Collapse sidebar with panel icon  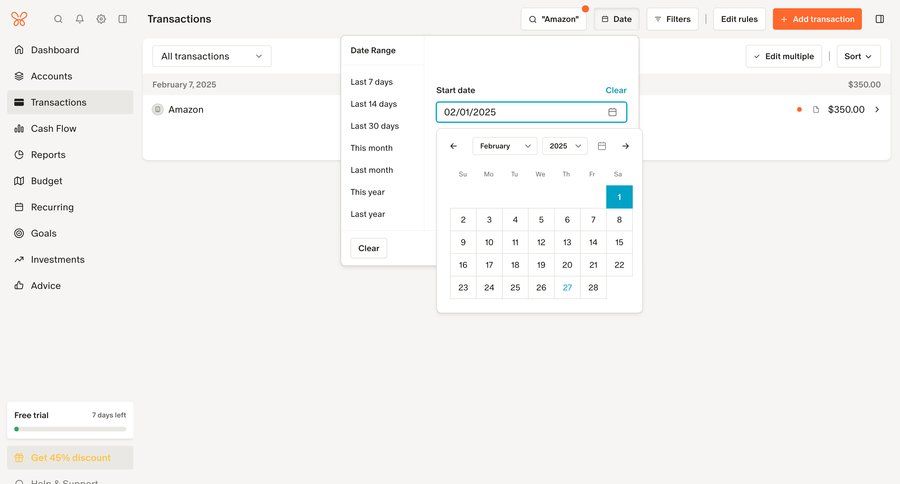(x=123, y=19)
